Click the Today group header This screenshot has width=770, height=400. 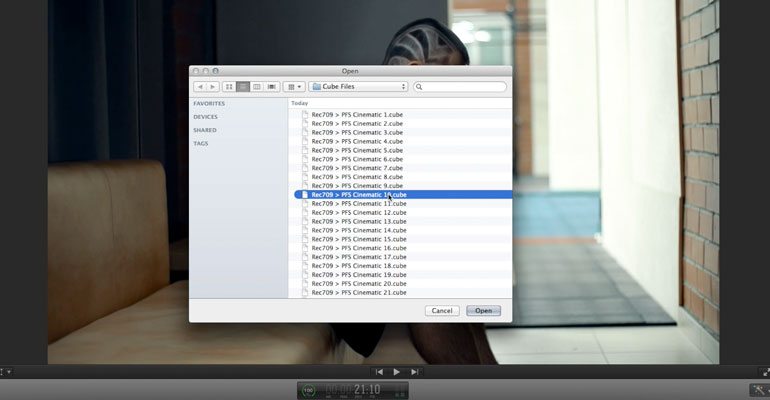coord(300,103)
